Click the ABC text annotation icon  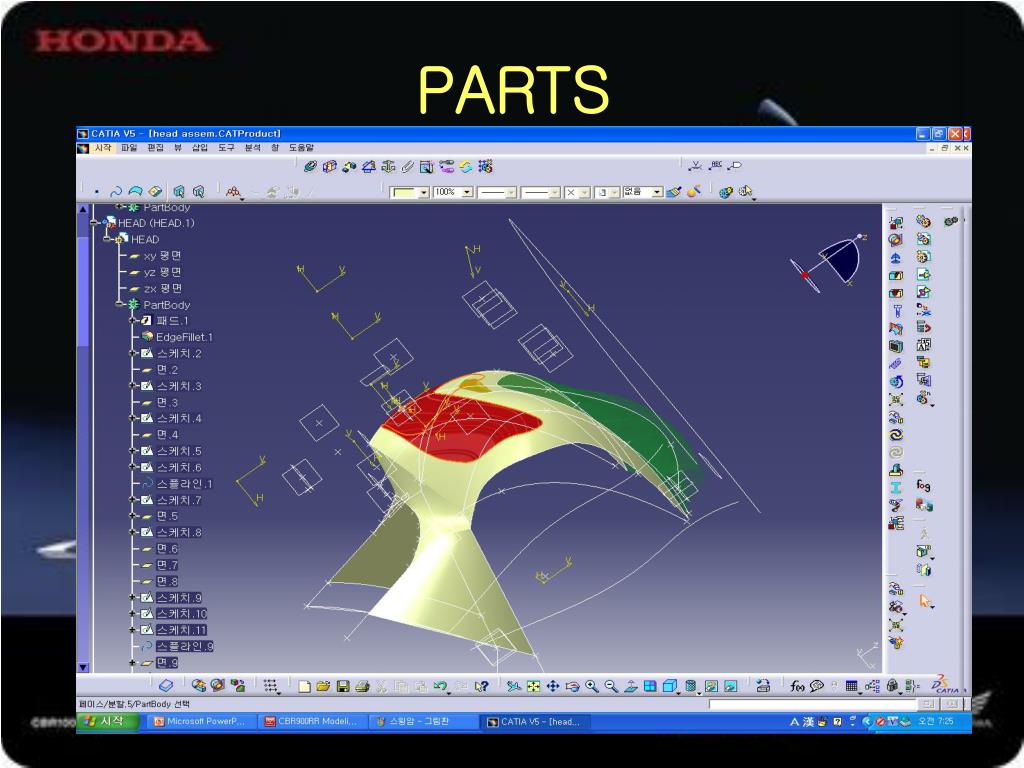click(x=716, y=166)
